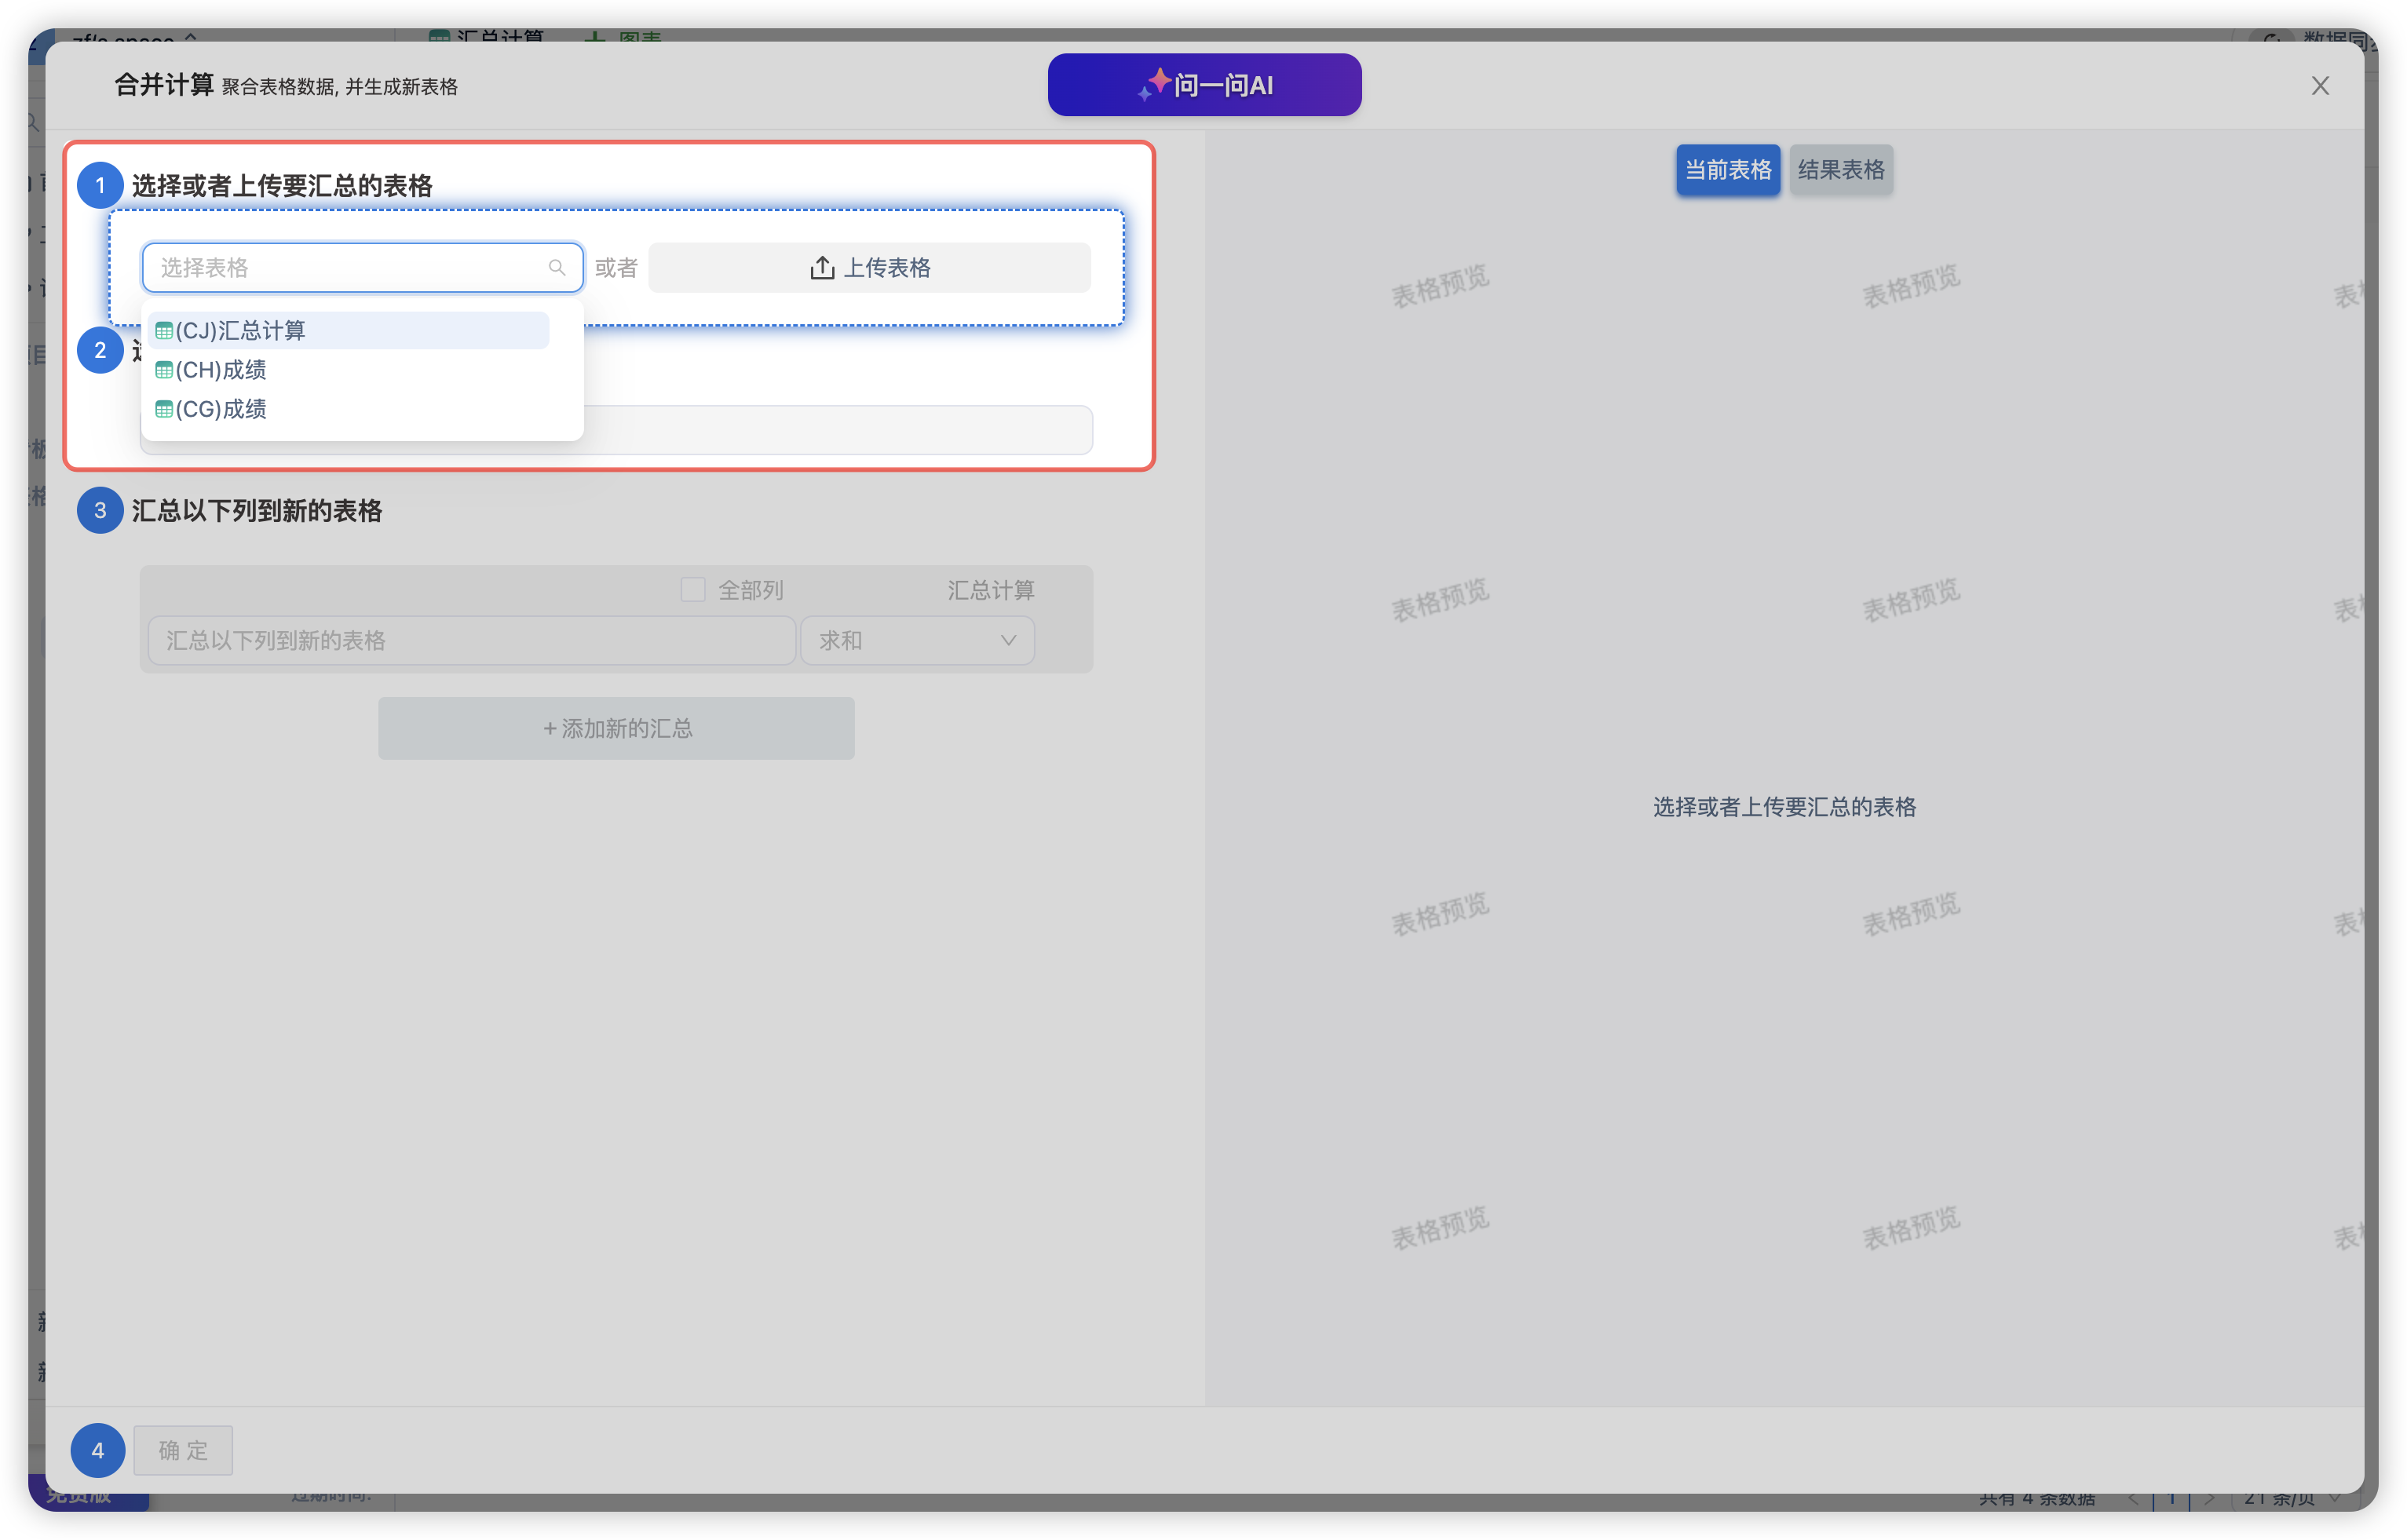Click the upload arrow icon in 上传表格
This screenshot has width=2407, height=1540.
822,267
